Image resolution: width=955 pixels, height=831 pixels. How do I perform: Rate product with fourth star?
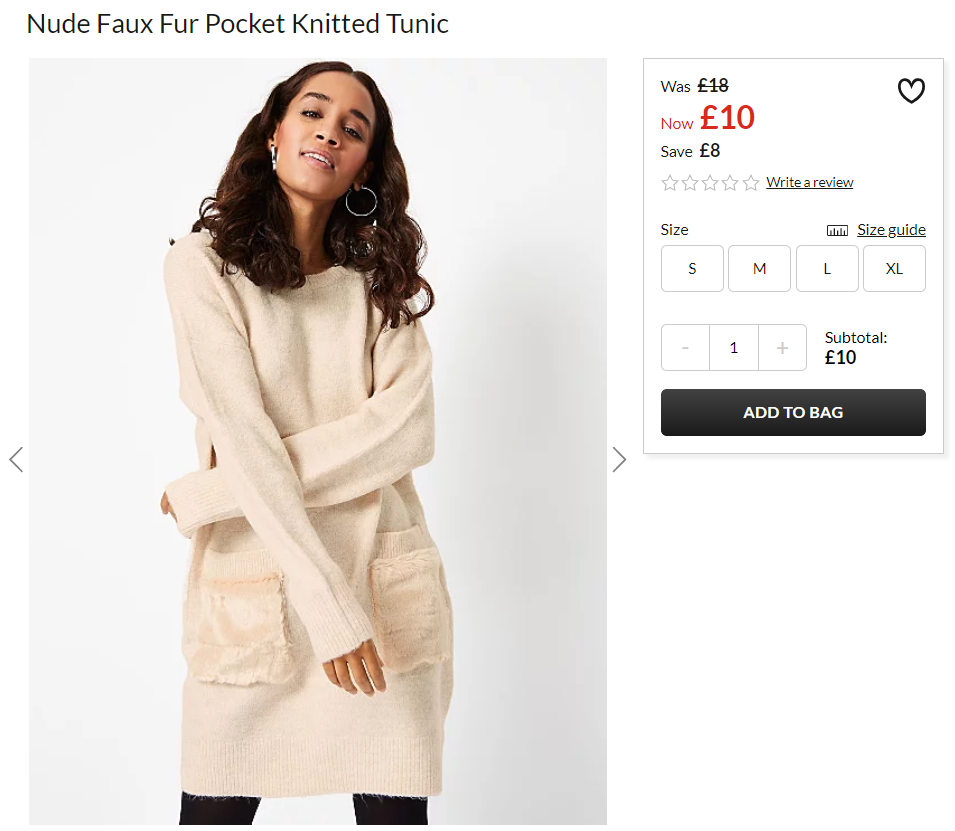click(x=730, y=183)
